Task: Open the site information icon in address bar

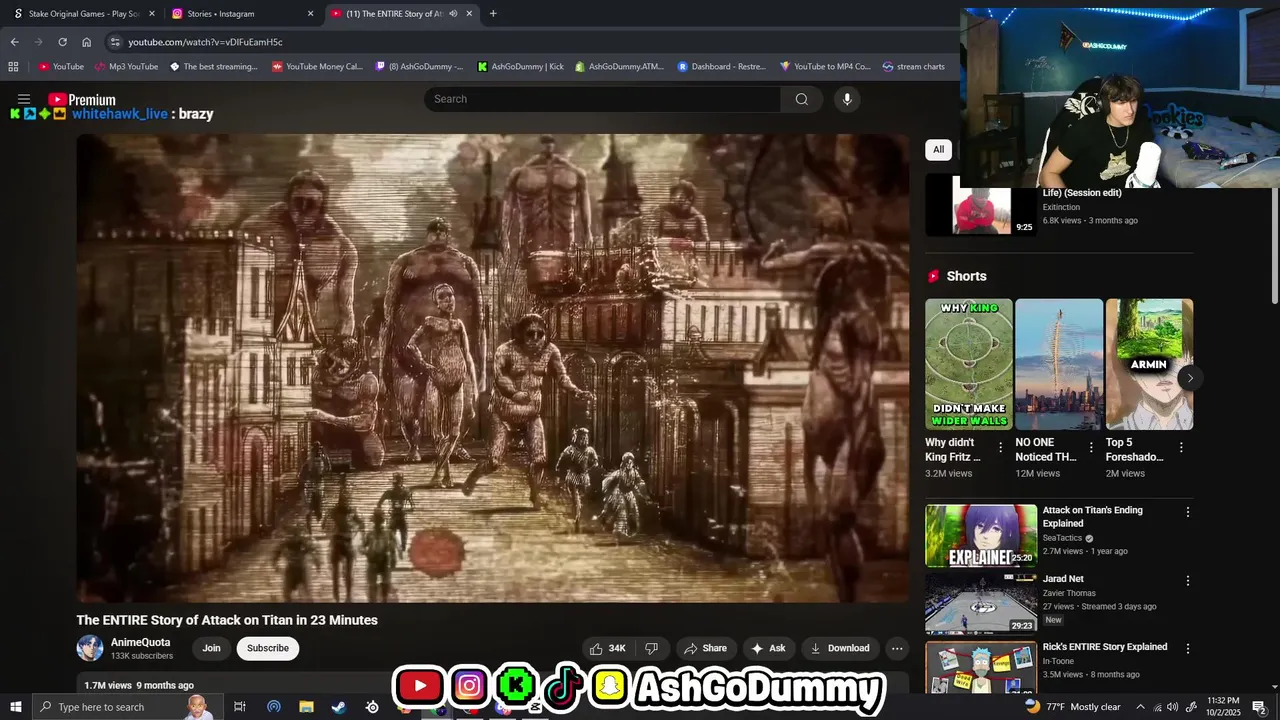Action: point(115,42)
